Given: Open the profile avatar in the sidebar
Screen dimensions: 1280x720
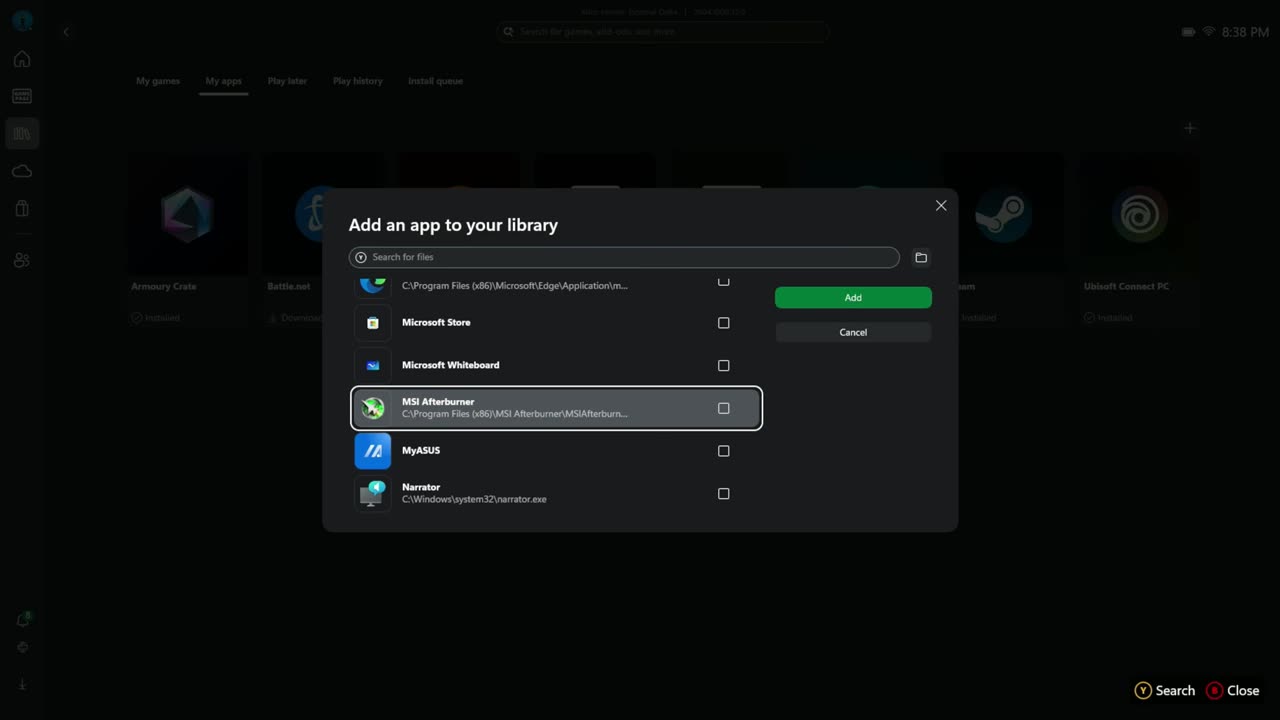Looking at the screenshot, I should (x=22, y=21).
